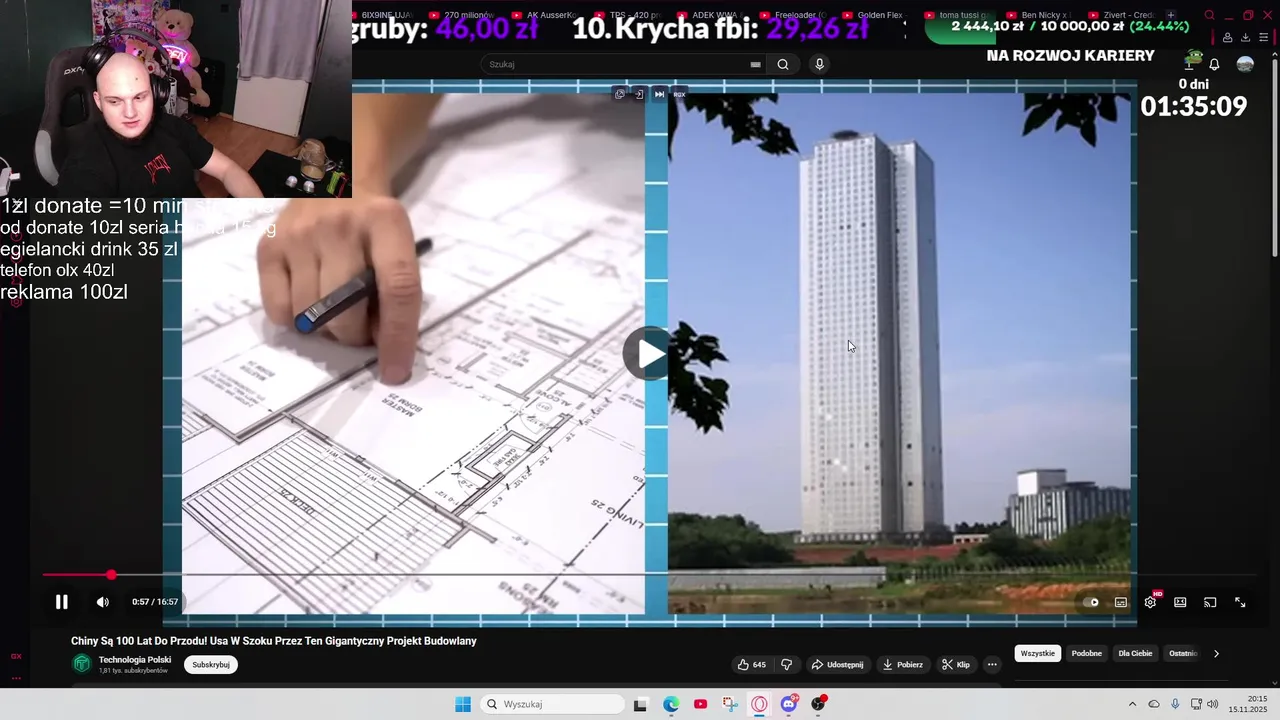The height and width of the screenshot is (720, 1280).
Task: Cast video to a TV
Action: click(1210, 602)
